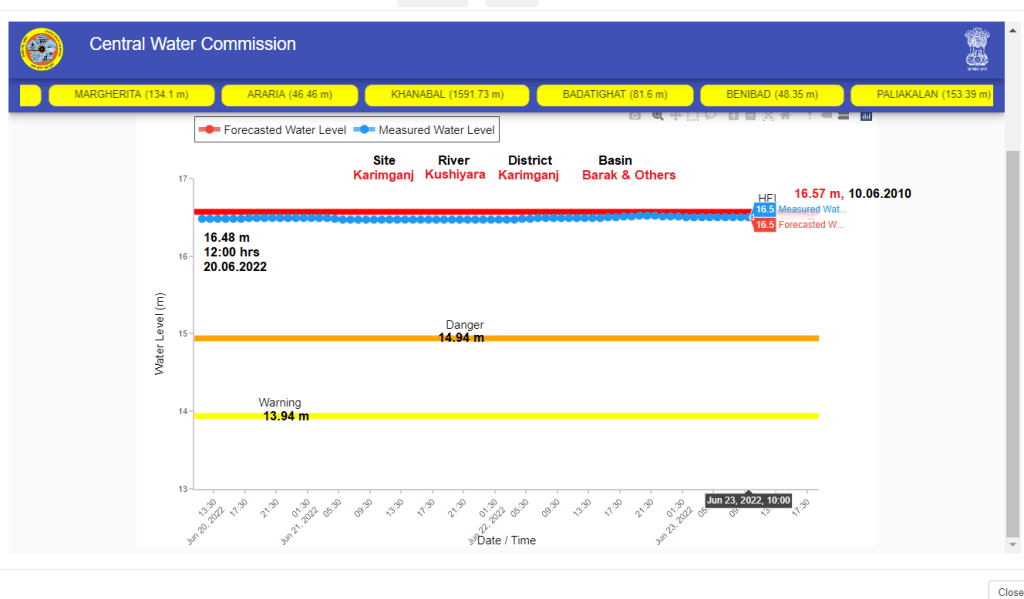Open the ARARIA (46.46 m) station
1024x599 pixels.
point(288,95)
